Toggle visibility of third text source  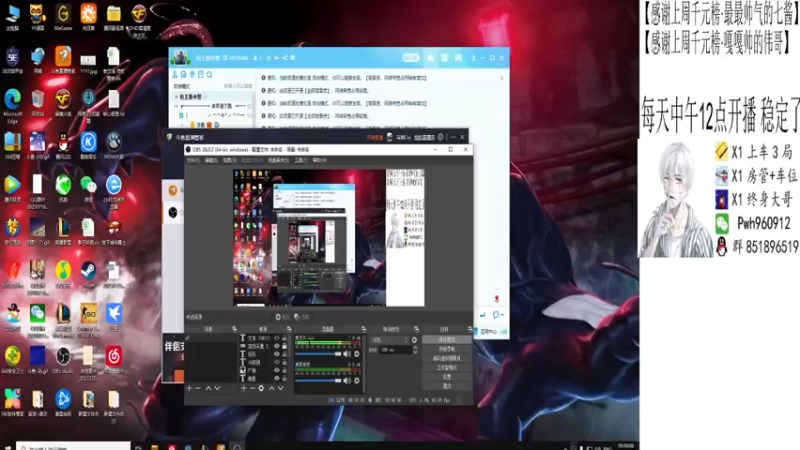coord(277,354)
